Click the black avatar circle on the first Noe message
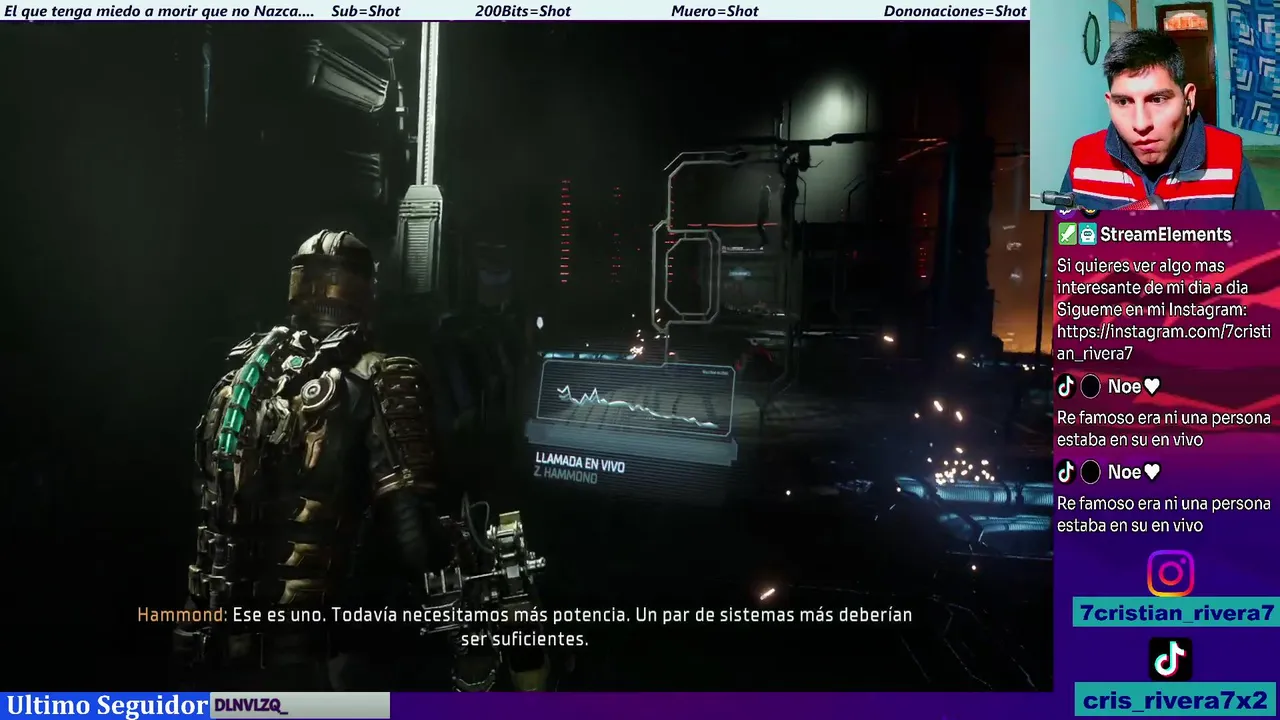Viewport: 1280px width, 720px height. (1090, 387)
